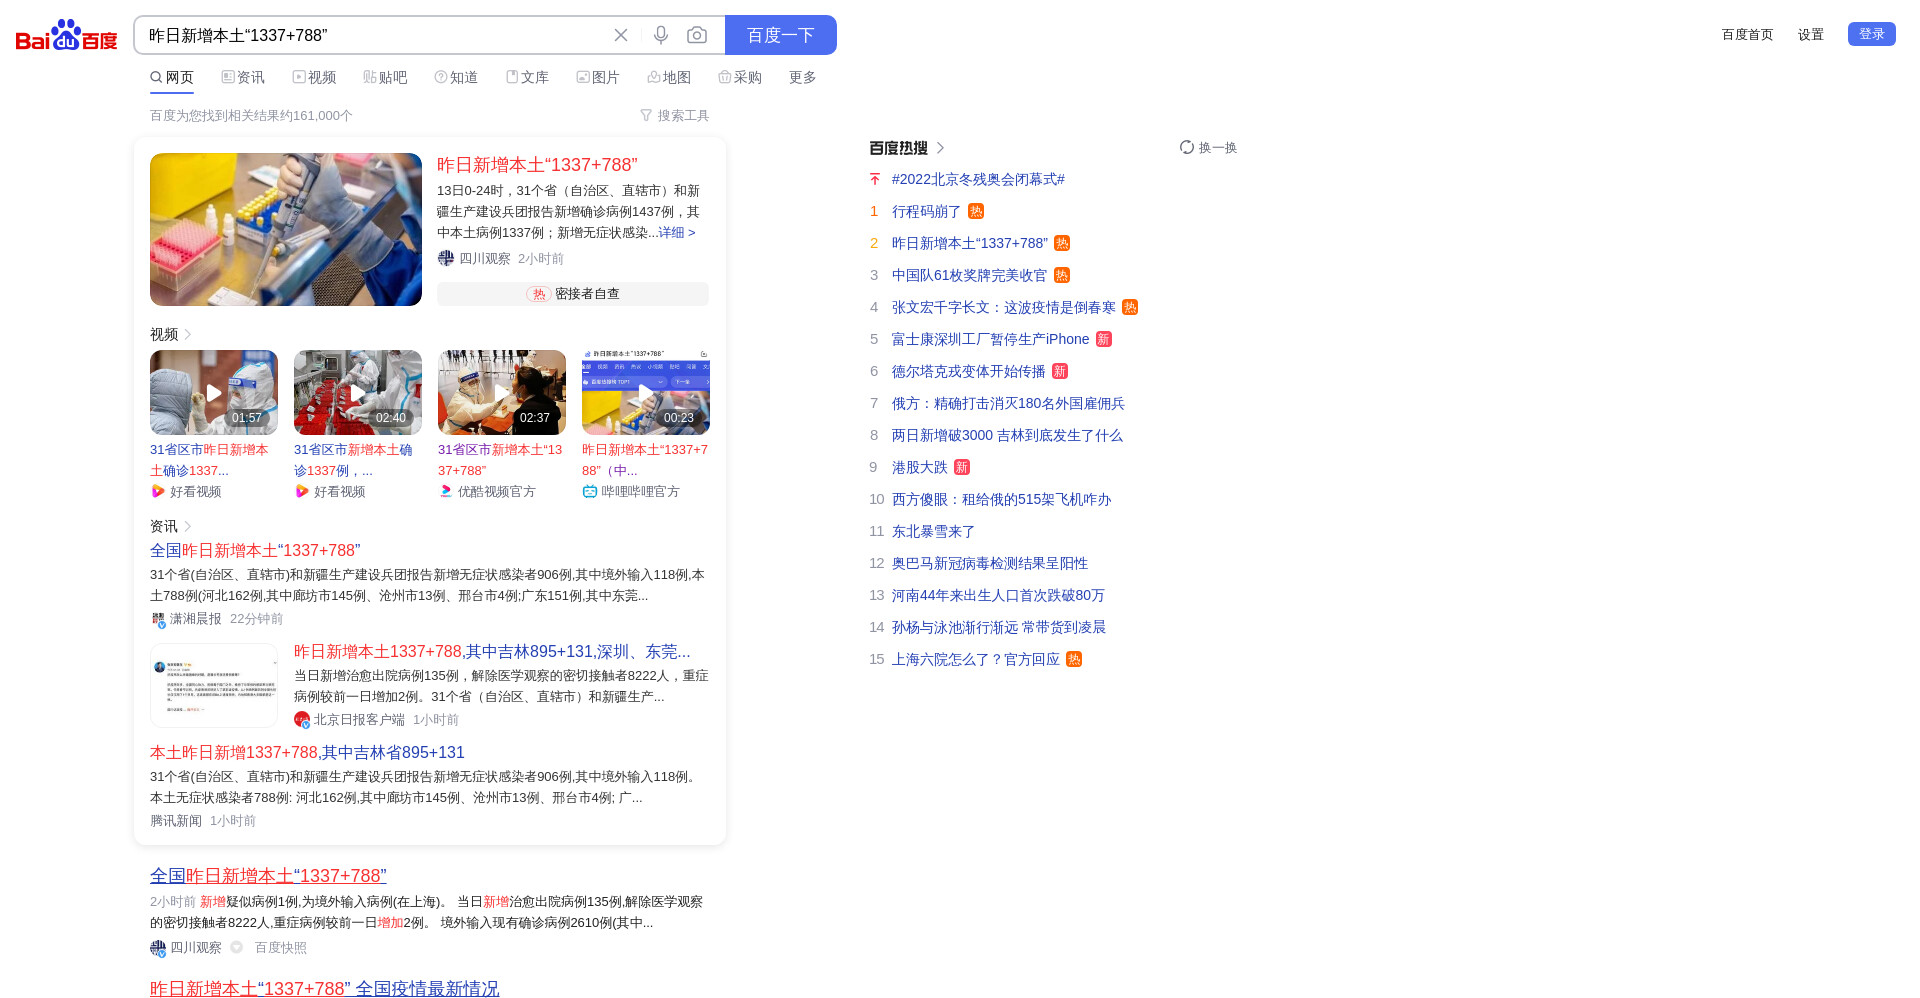The image size is (1920, 998).
Task: Open 设置 in the header
Action: [1811, 35]
